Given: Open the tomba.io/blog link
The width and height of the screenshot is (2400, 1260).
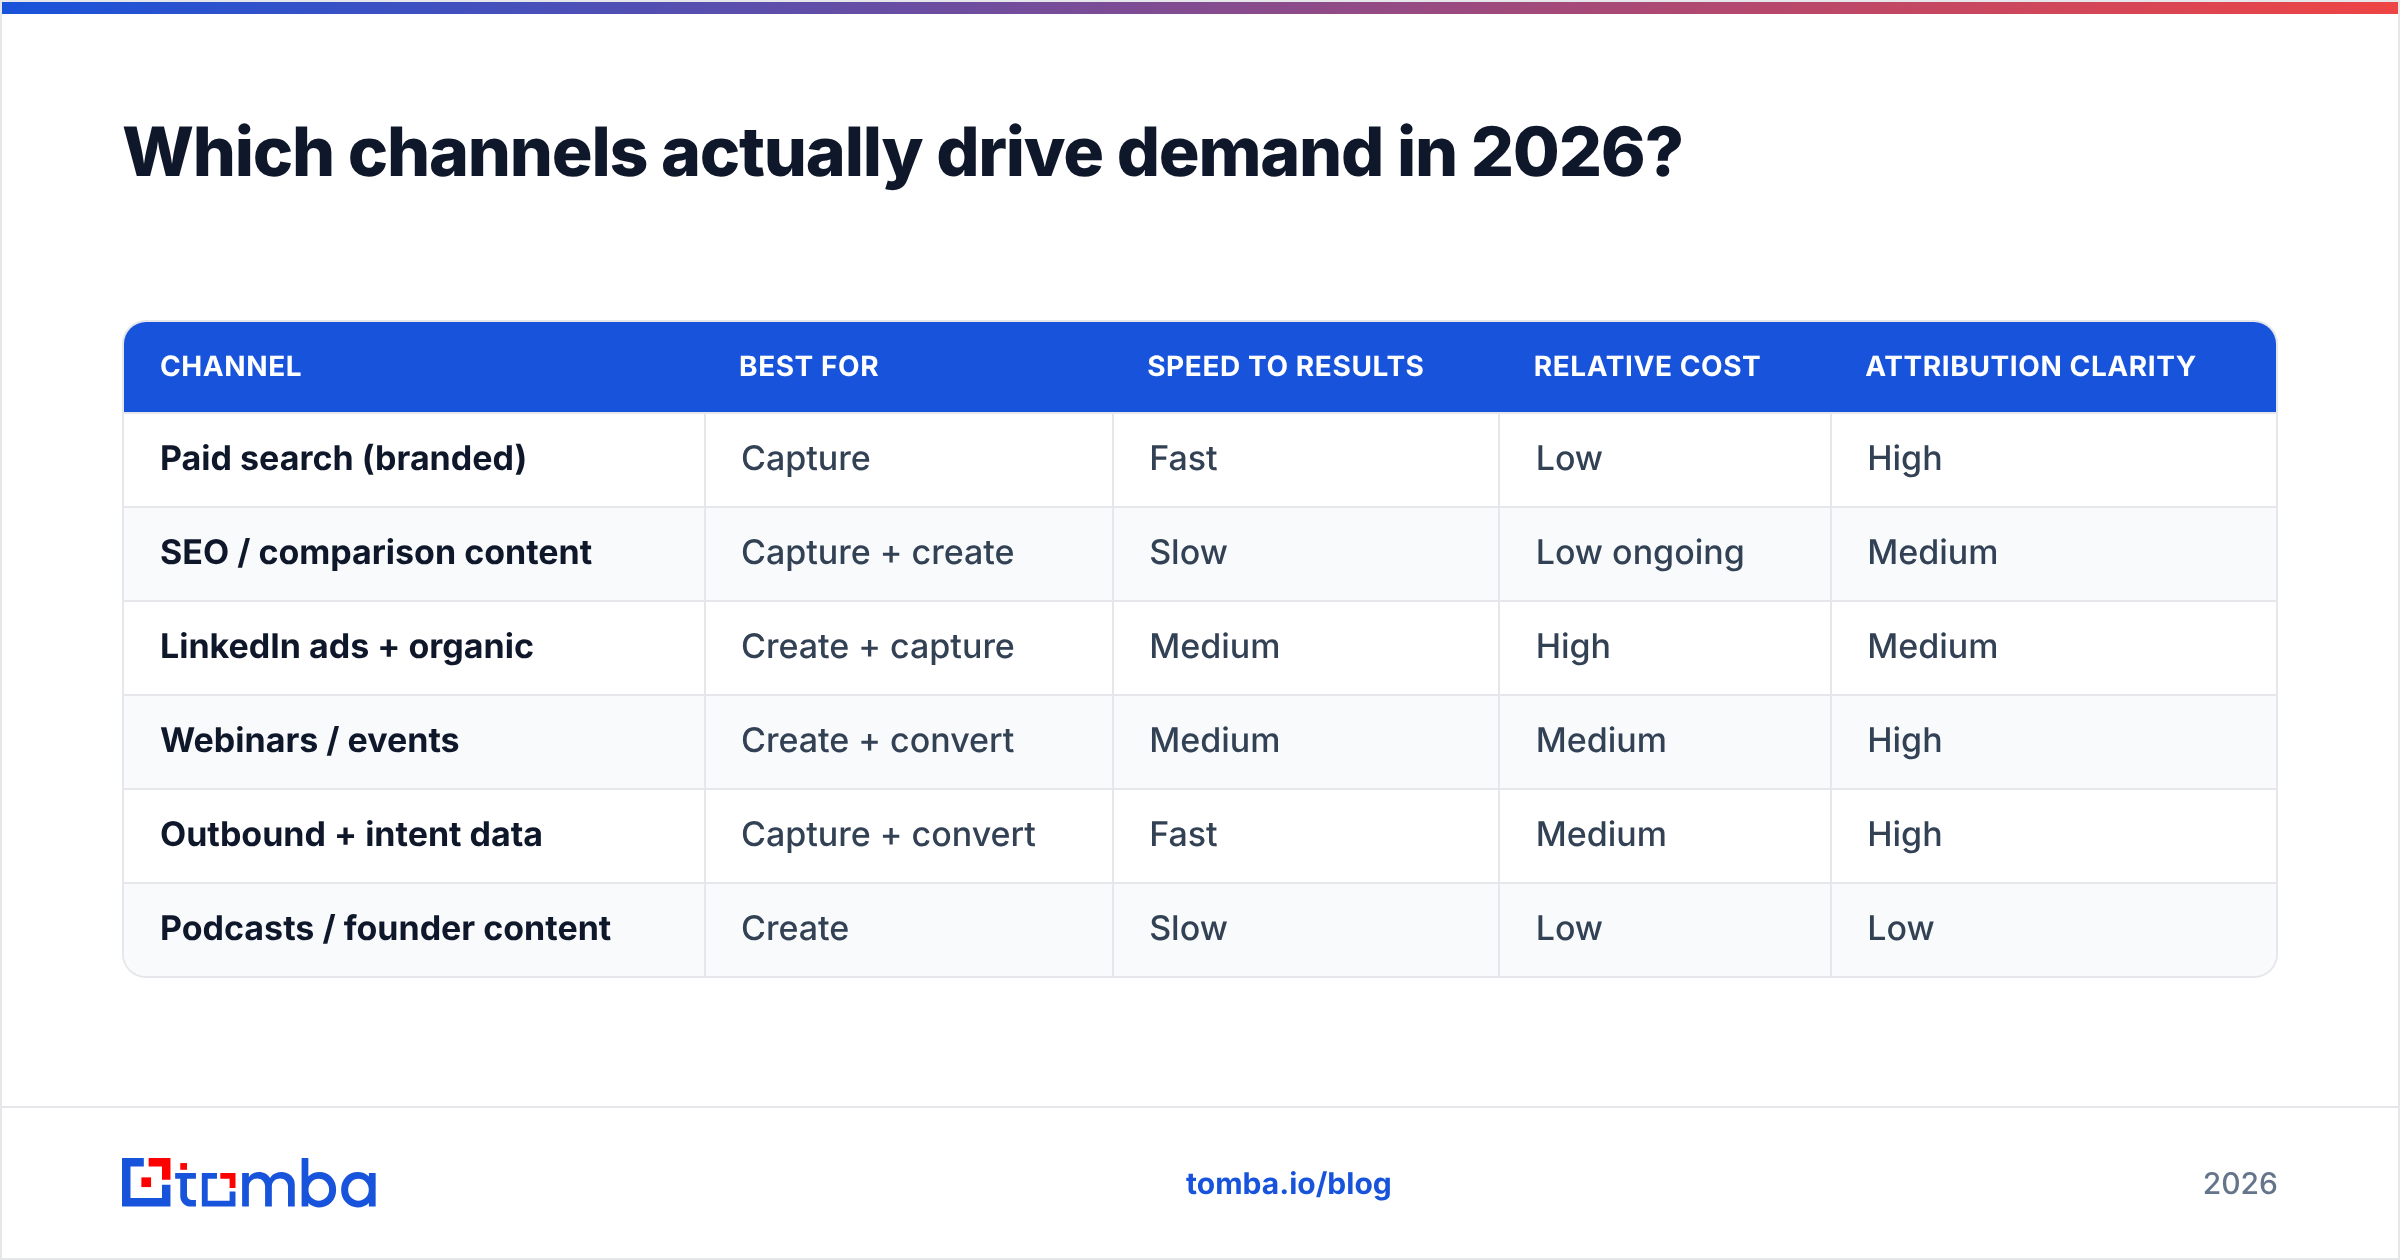Looking at the screenshot, I should [1288, 1184].
